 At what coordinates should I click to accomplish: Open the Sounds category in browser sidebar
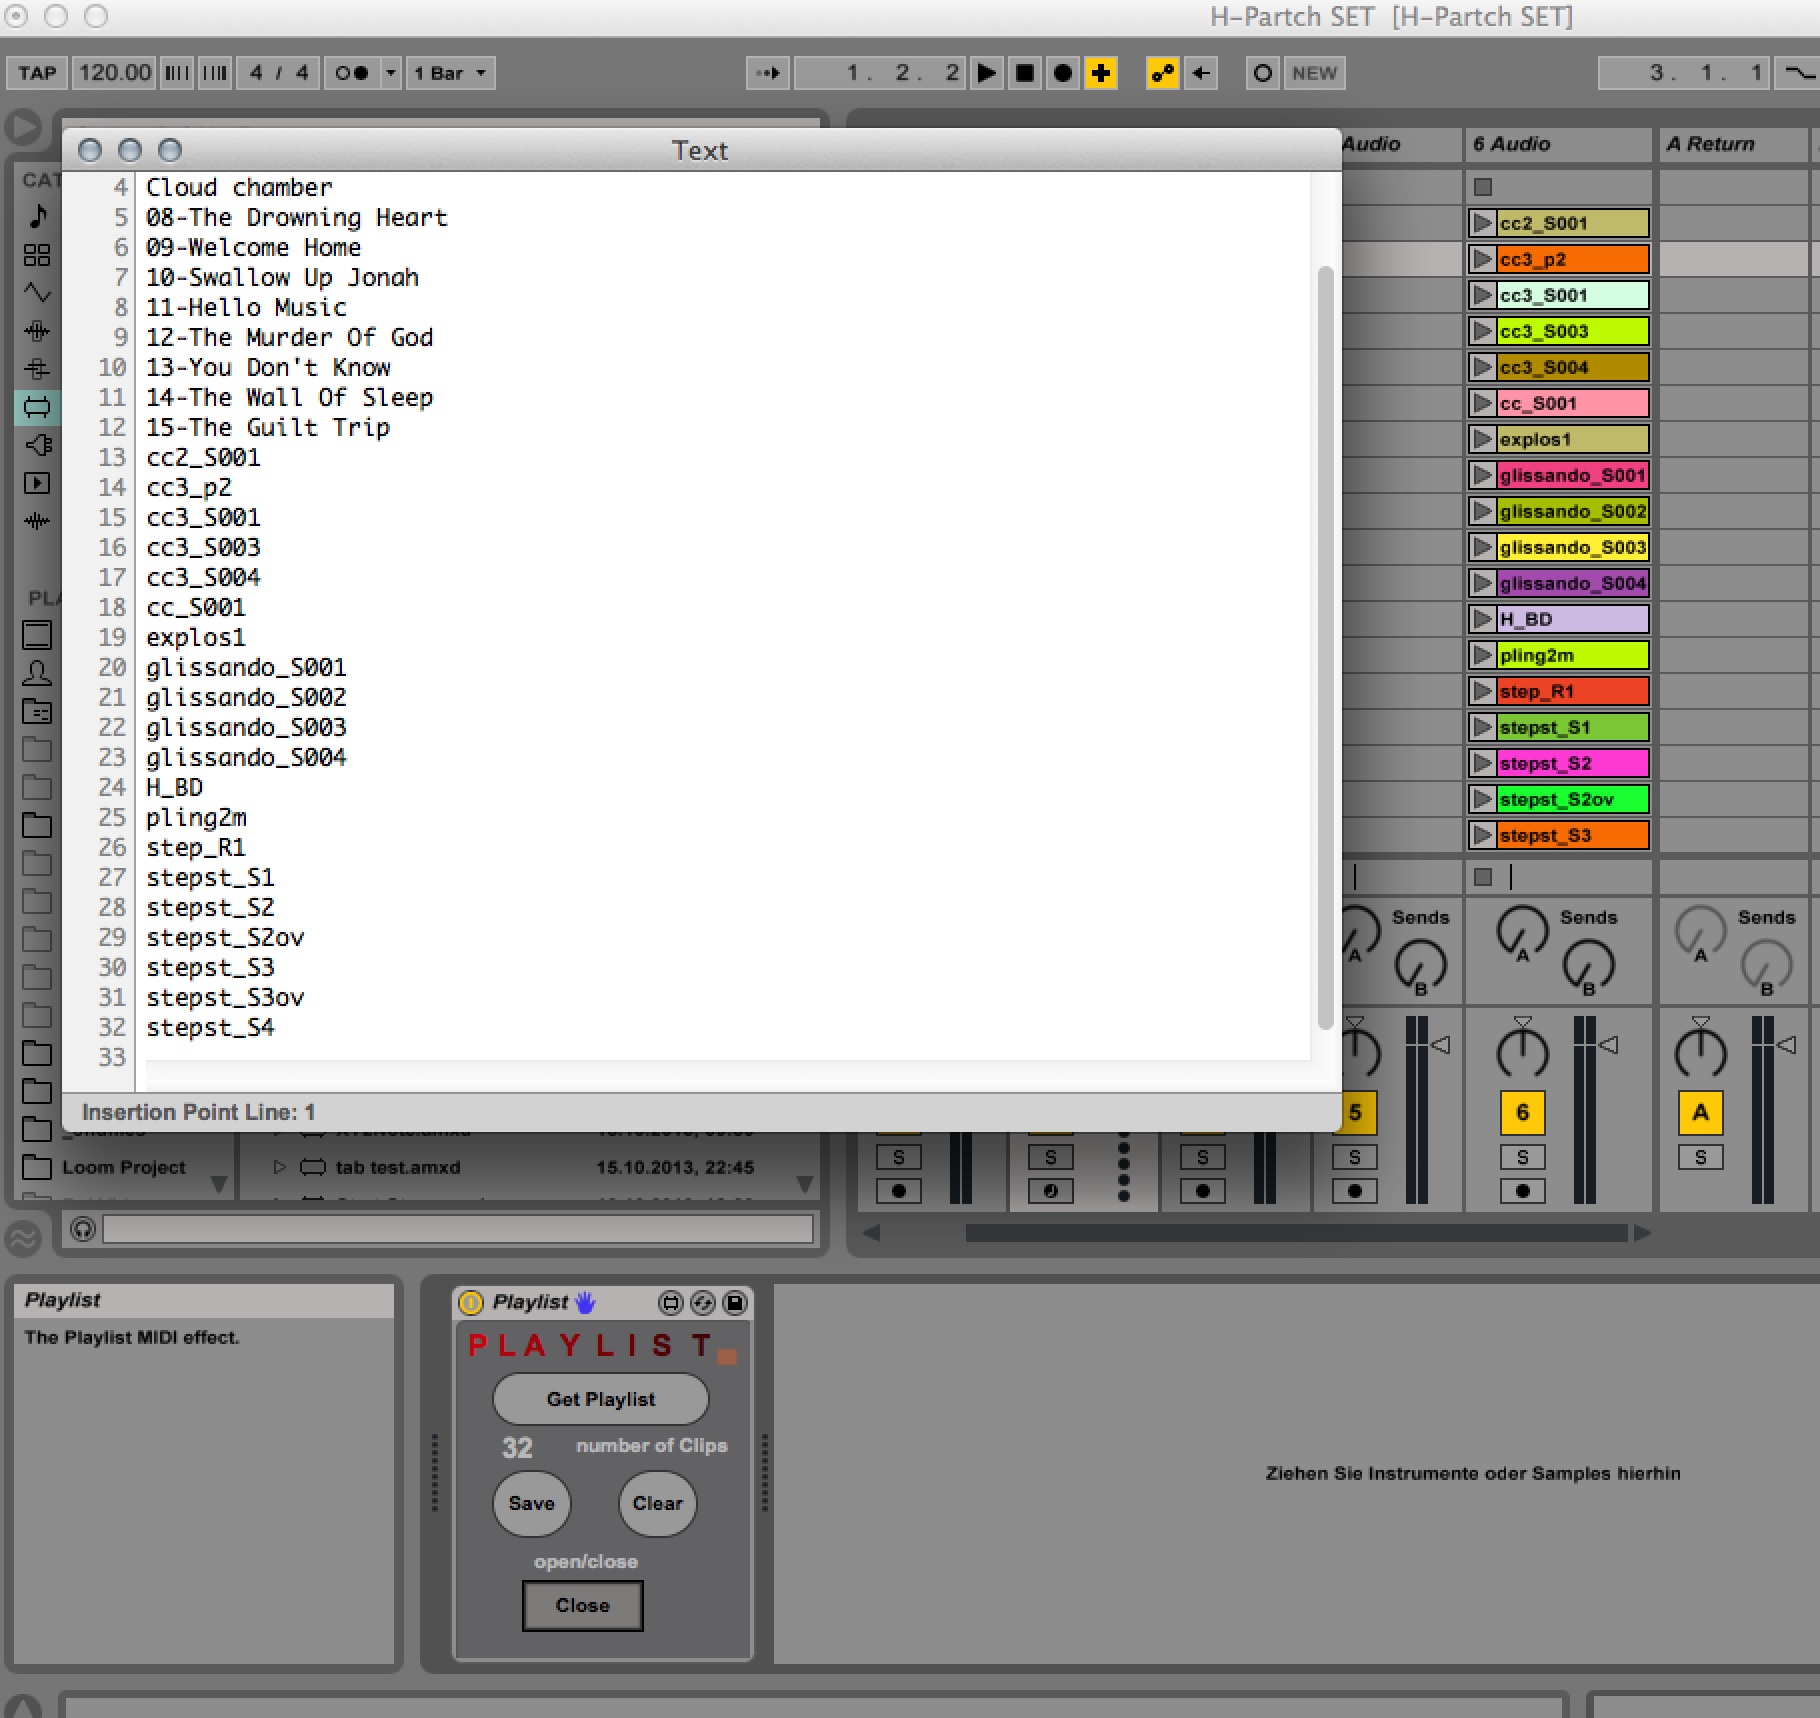38,216
